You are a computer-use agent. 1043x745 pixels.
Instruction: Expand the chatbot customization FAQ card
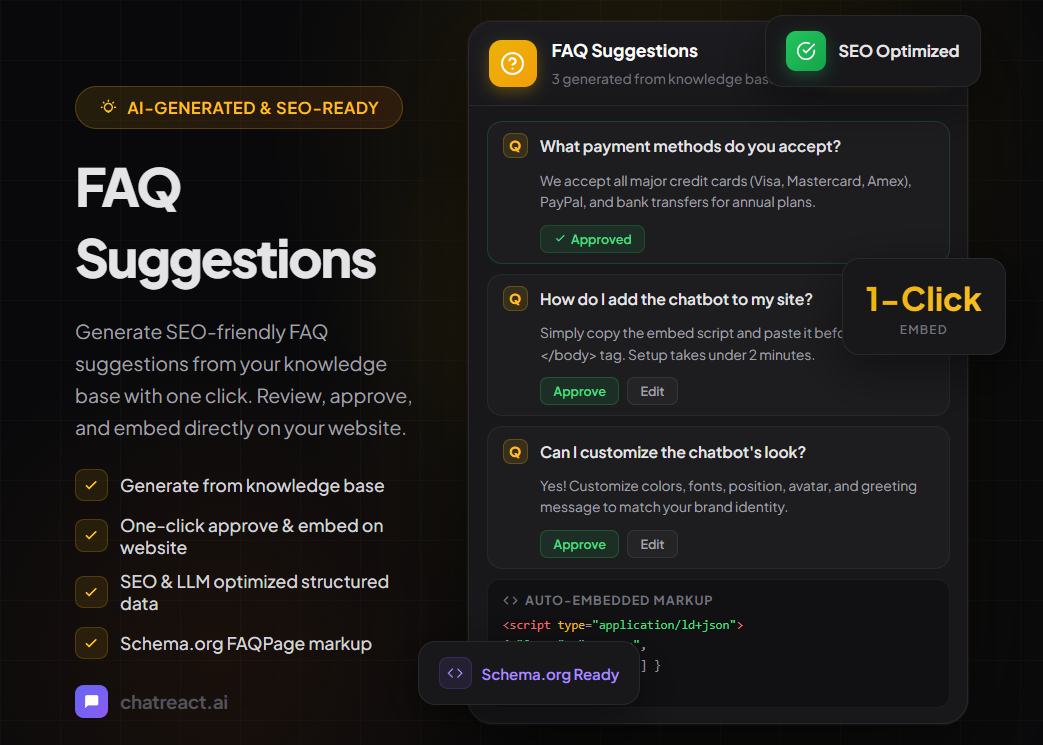(x=718, y=495)
